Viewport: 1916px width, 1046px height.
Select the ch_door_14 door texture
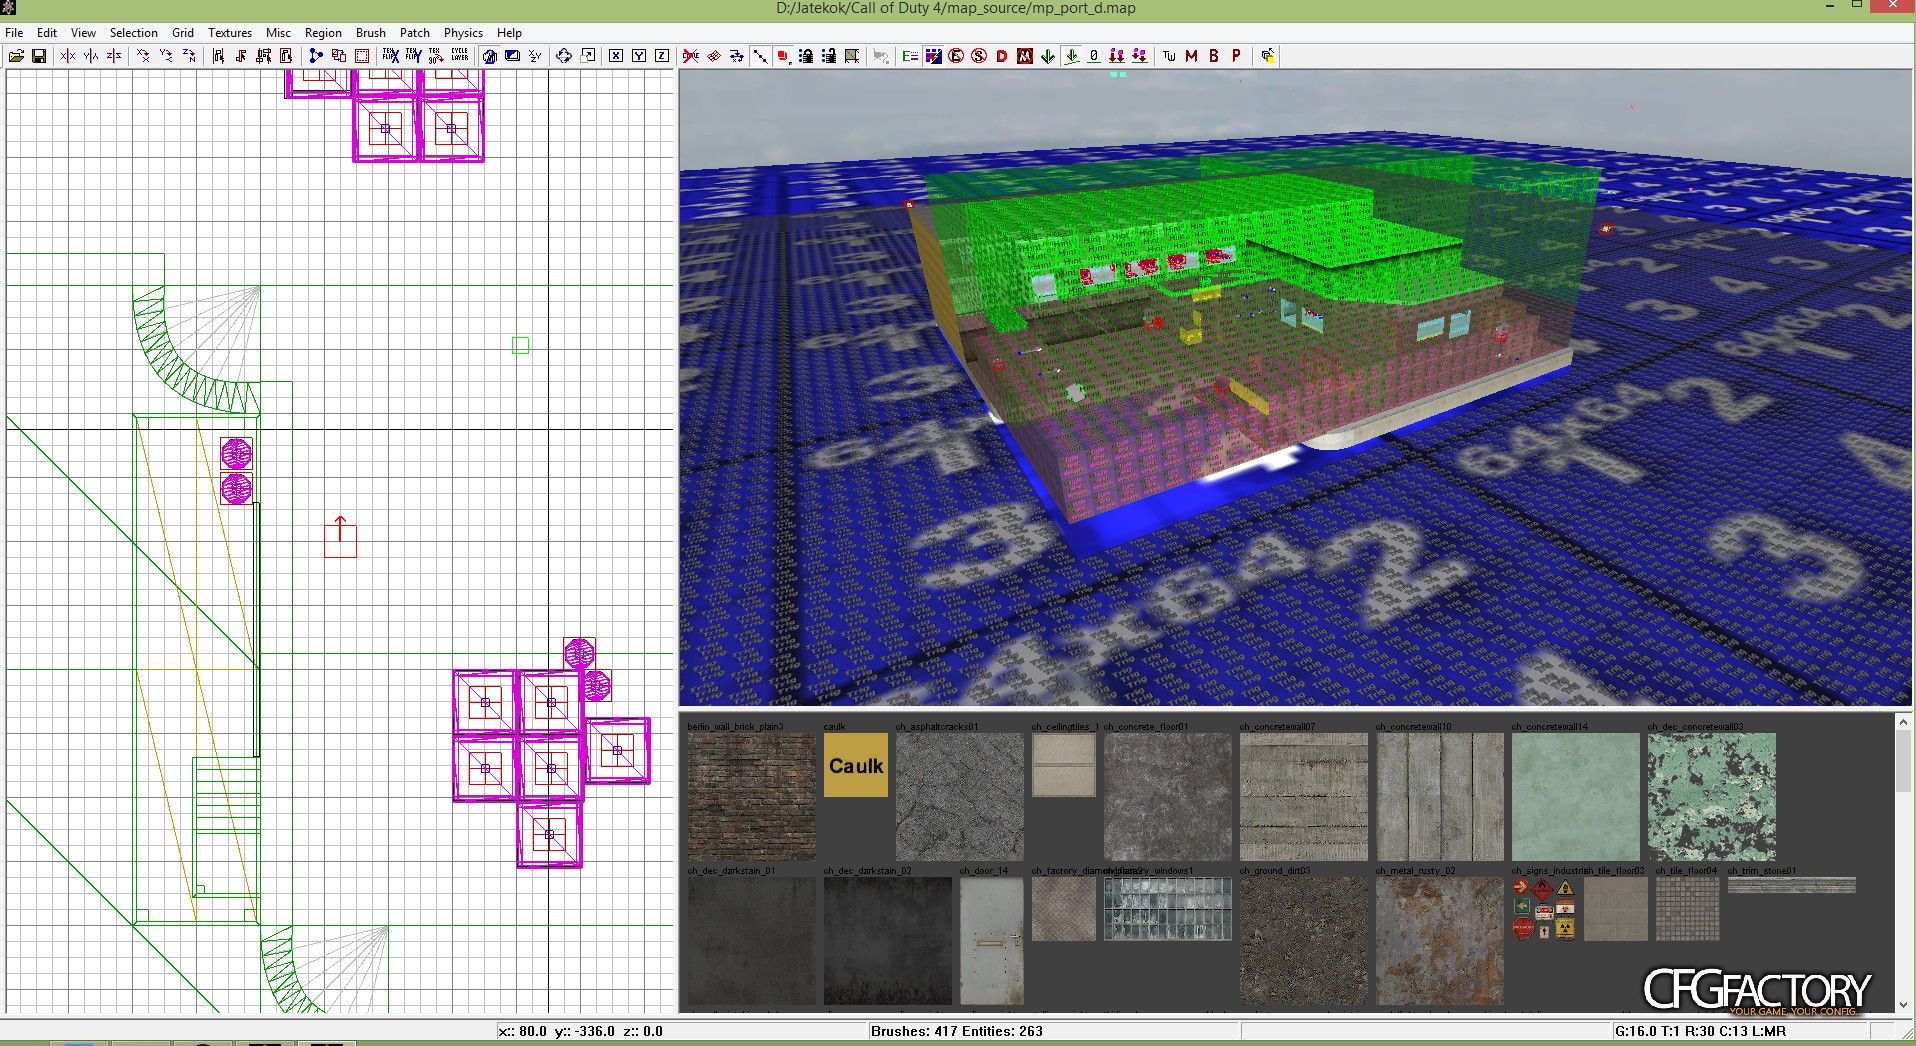pos(992,941)
